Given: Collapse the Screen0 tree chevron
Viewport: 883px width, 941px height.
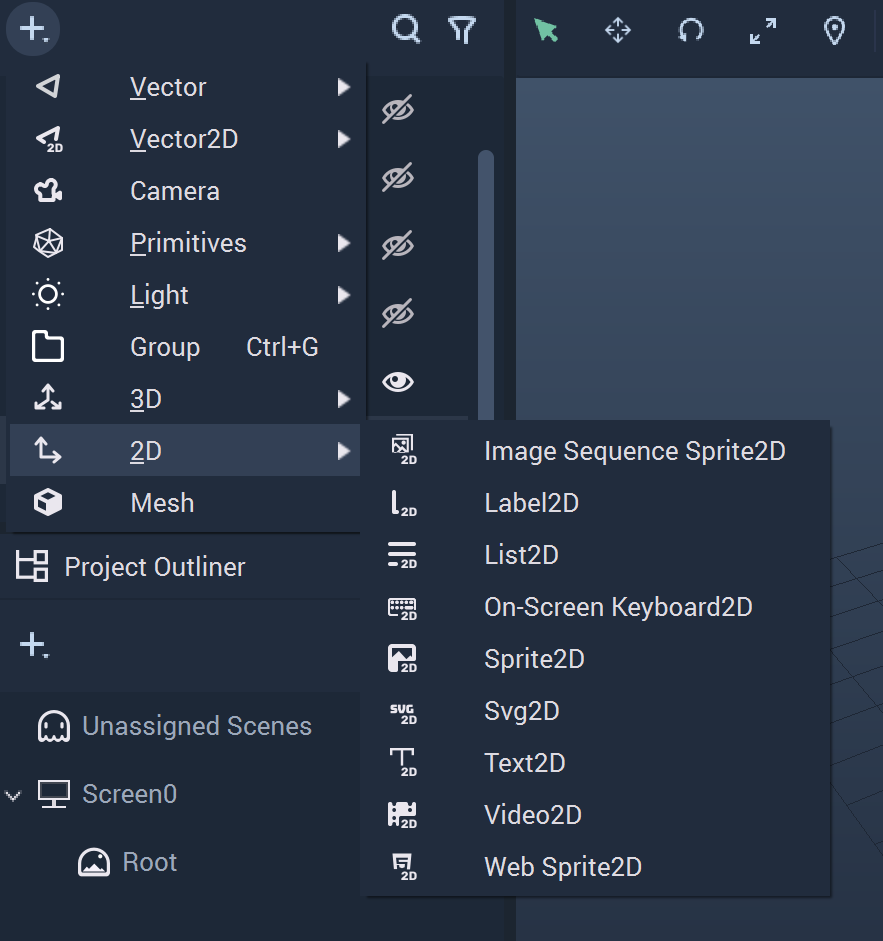Looking at the screenshot, I should tap(13, 796).
